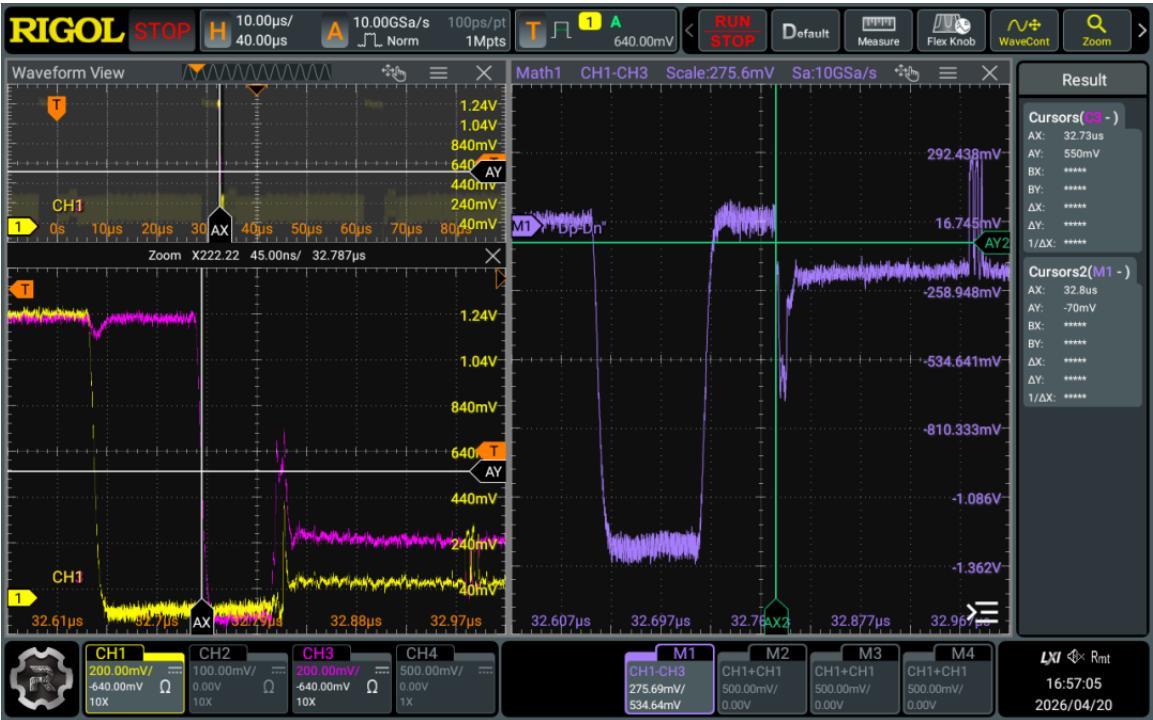Close the Zoom window with its X
The height and width of the screenshot is (720, 1153).
[493, 255]
